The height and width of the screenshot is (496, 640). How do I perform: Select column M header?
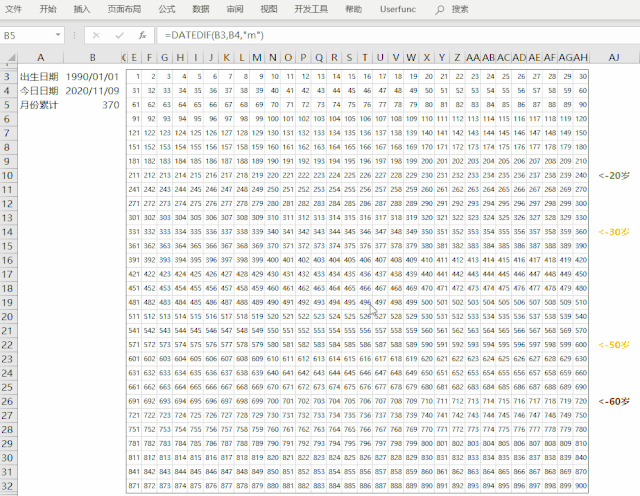[257, 58]
